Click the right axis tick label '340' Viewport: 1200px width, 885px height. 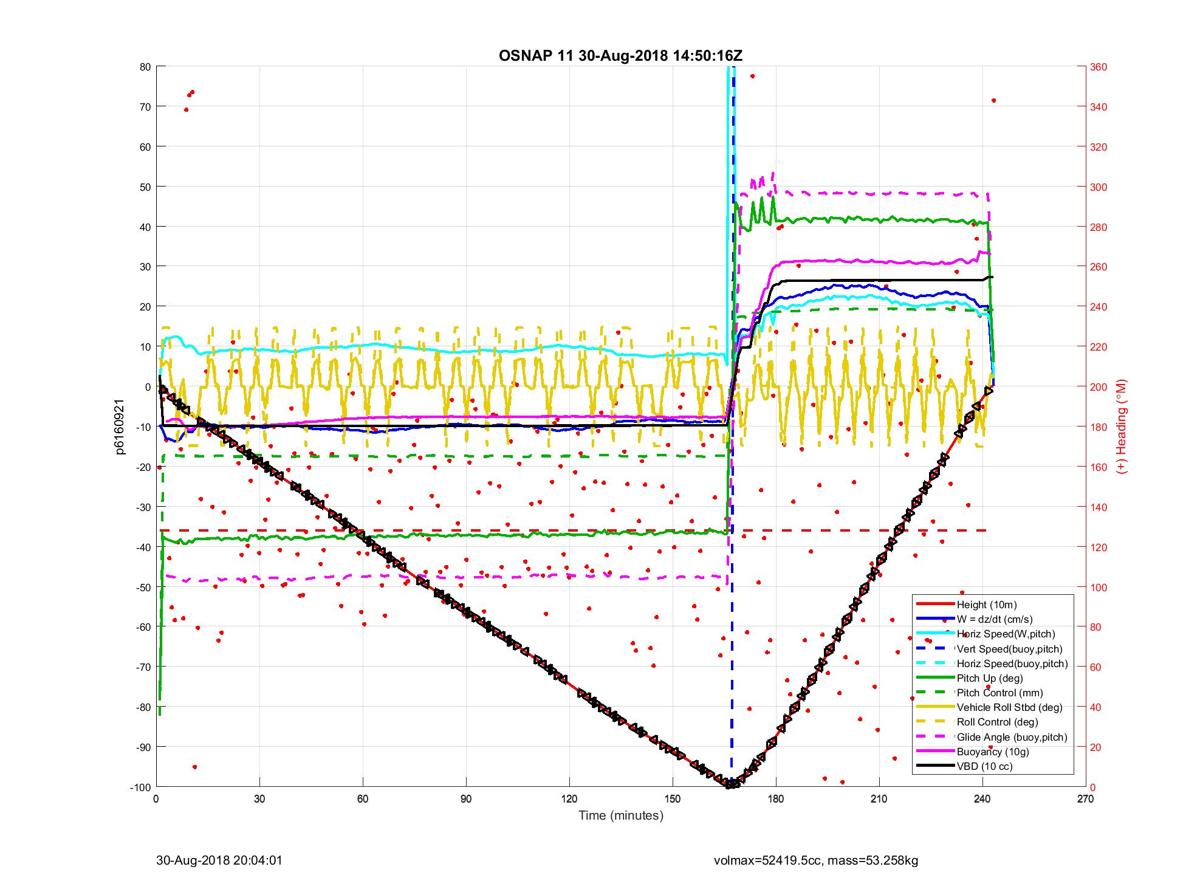[x=1100, y=107]
